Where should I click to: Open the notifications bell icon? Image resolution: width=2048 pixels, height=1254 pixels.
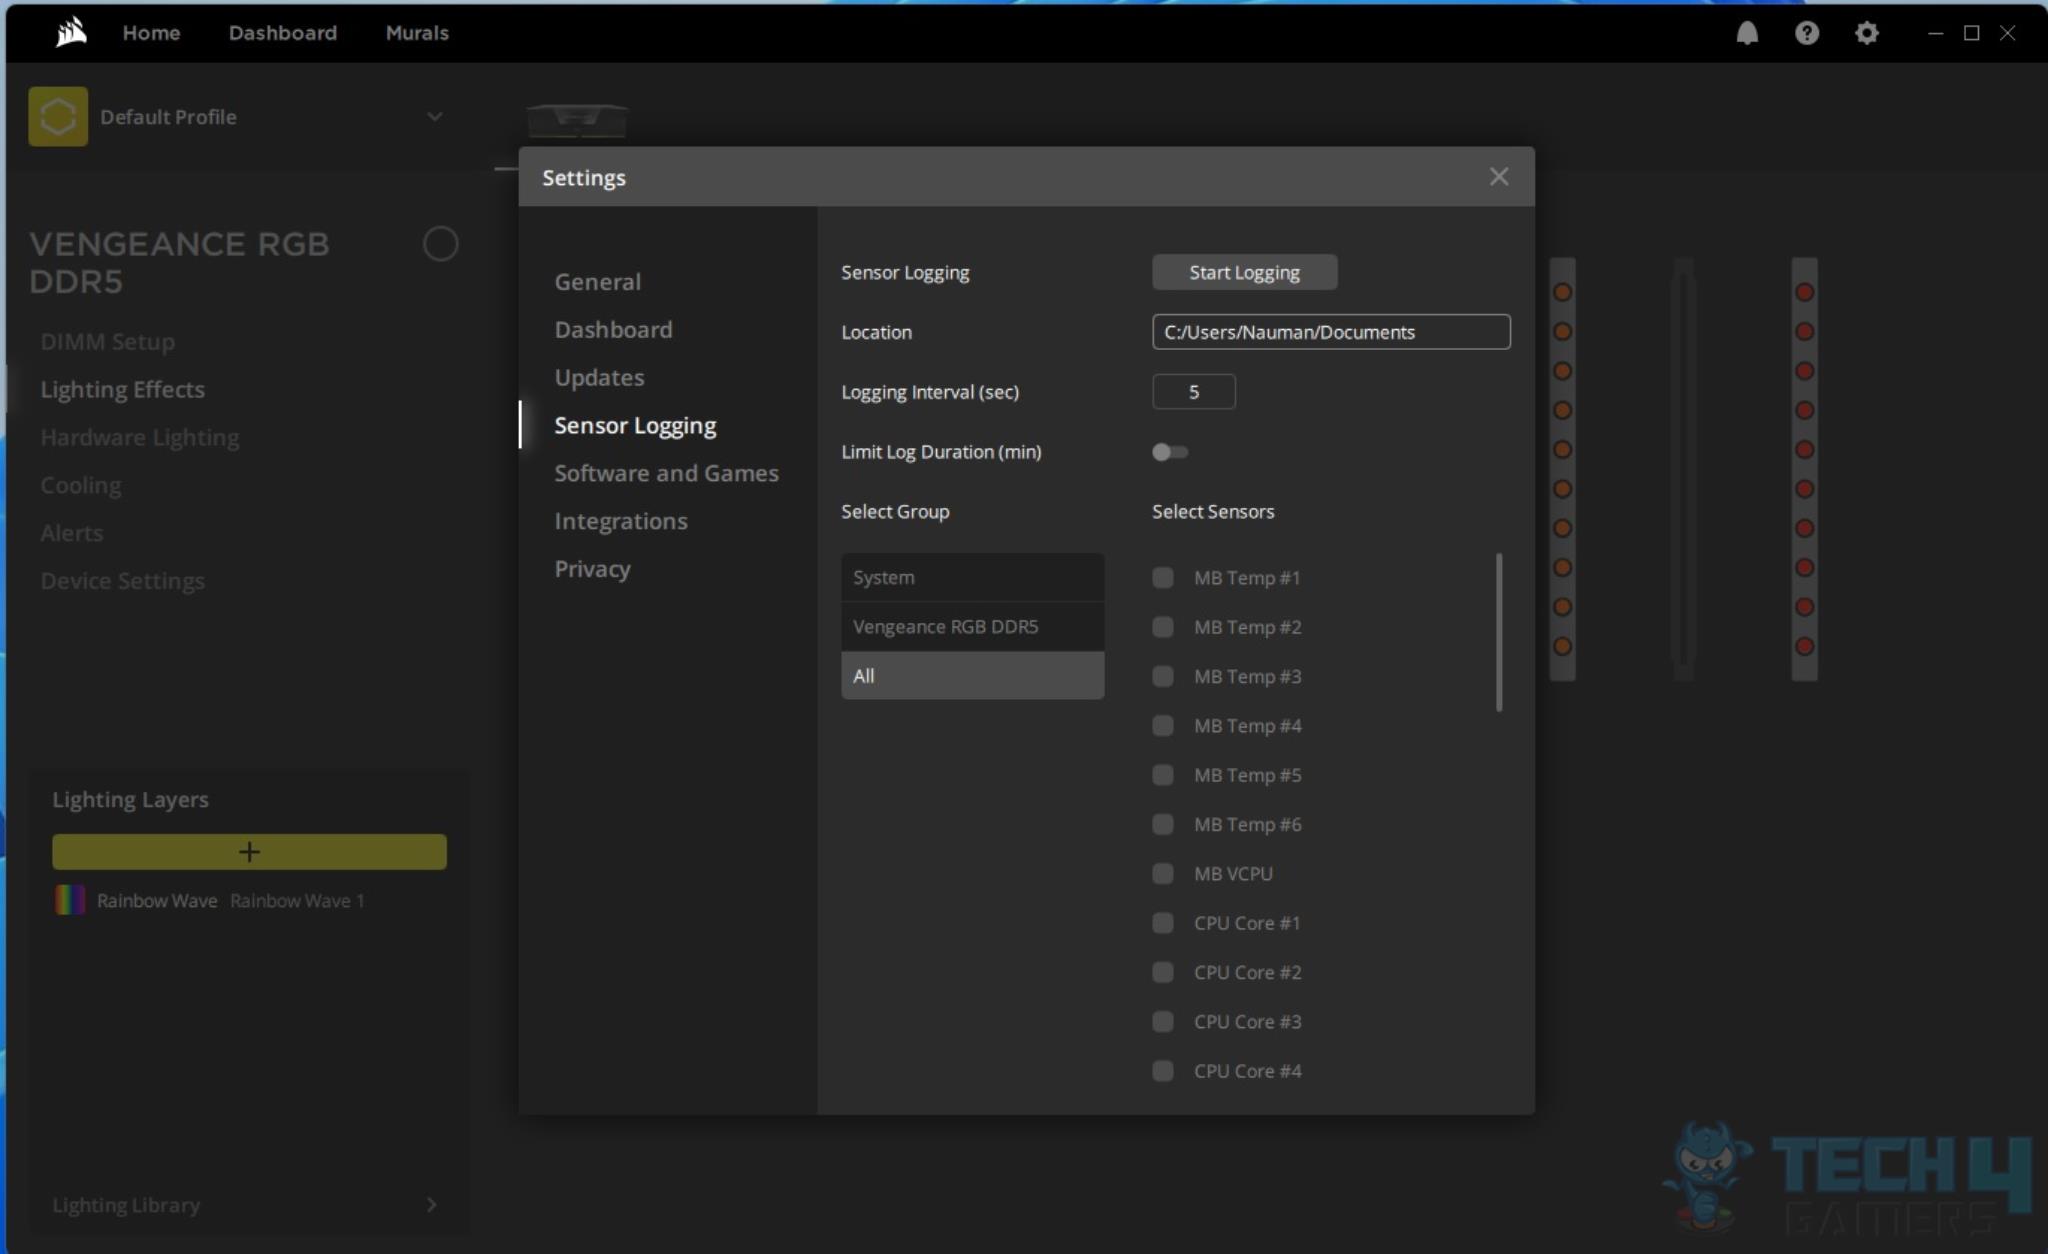pyautogui.click(x=1747, y=33)
